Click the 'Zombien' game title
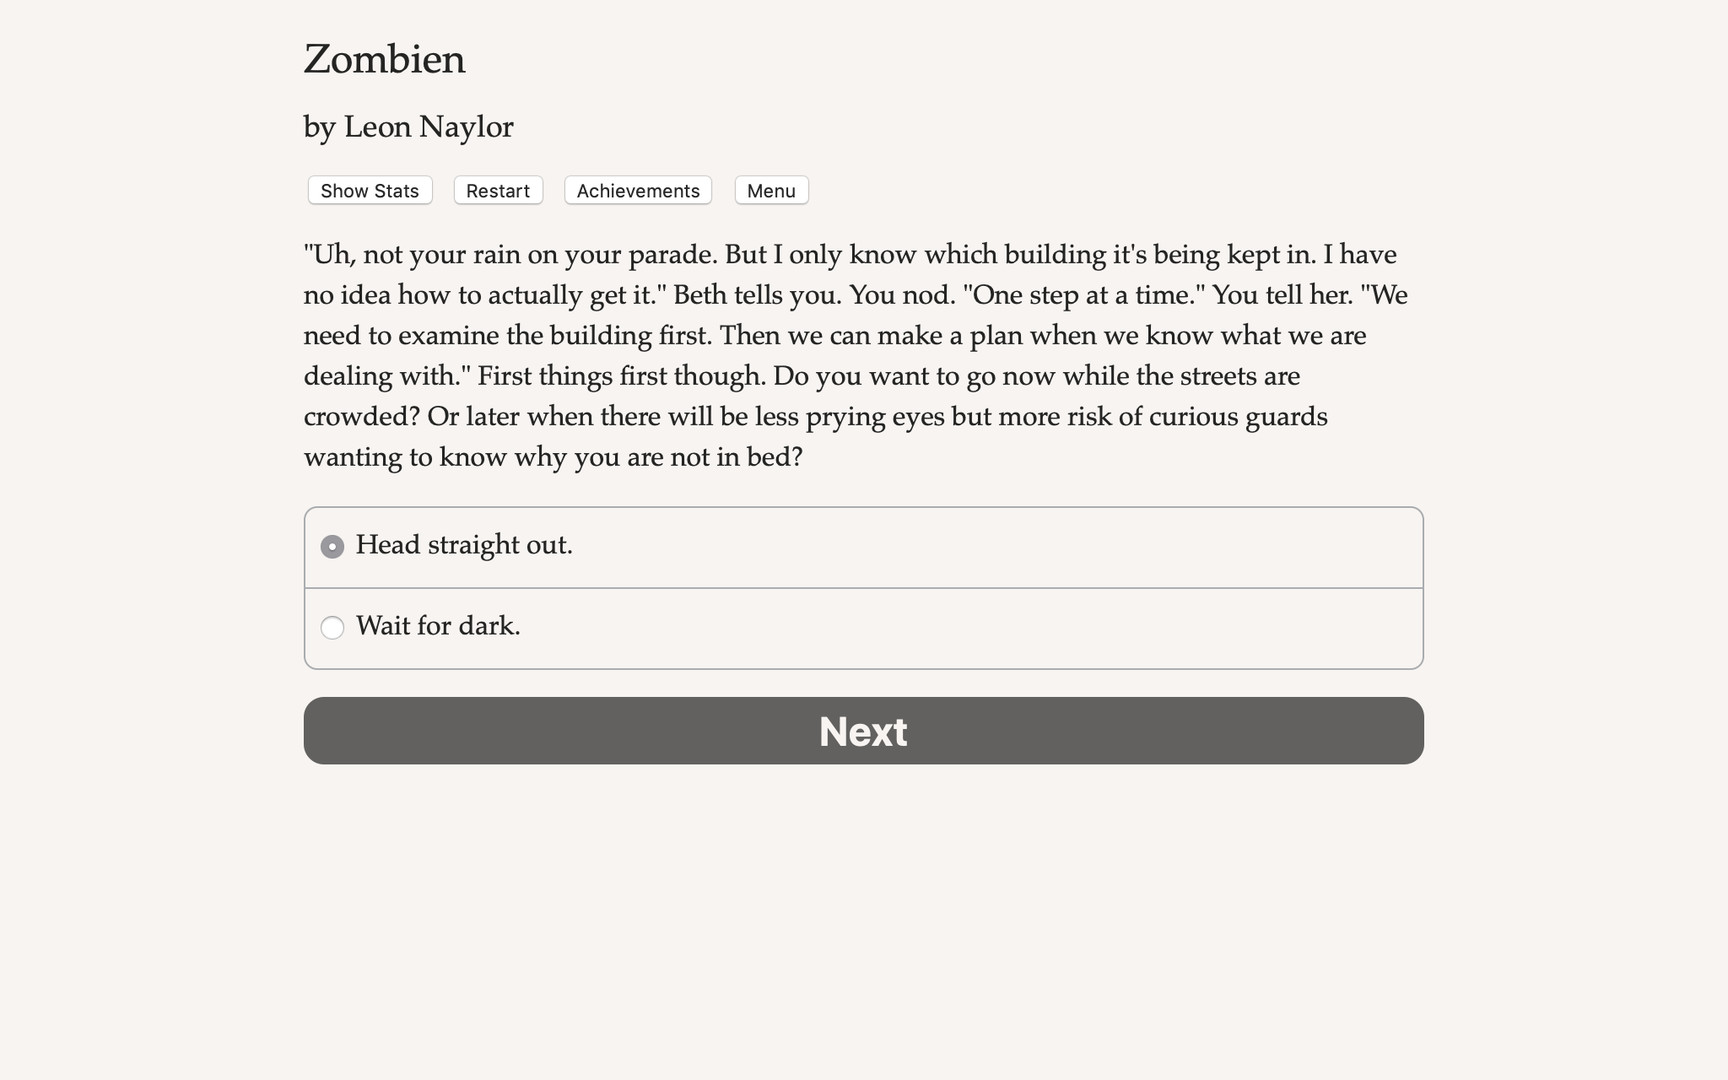 [x=384, y=60]
